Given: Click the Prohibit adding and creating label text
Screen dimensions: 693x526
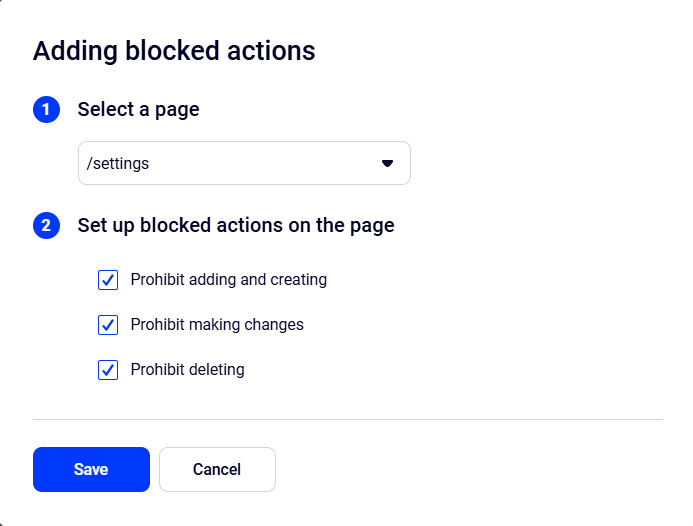Looking at the screenshot, I should 228,280.
